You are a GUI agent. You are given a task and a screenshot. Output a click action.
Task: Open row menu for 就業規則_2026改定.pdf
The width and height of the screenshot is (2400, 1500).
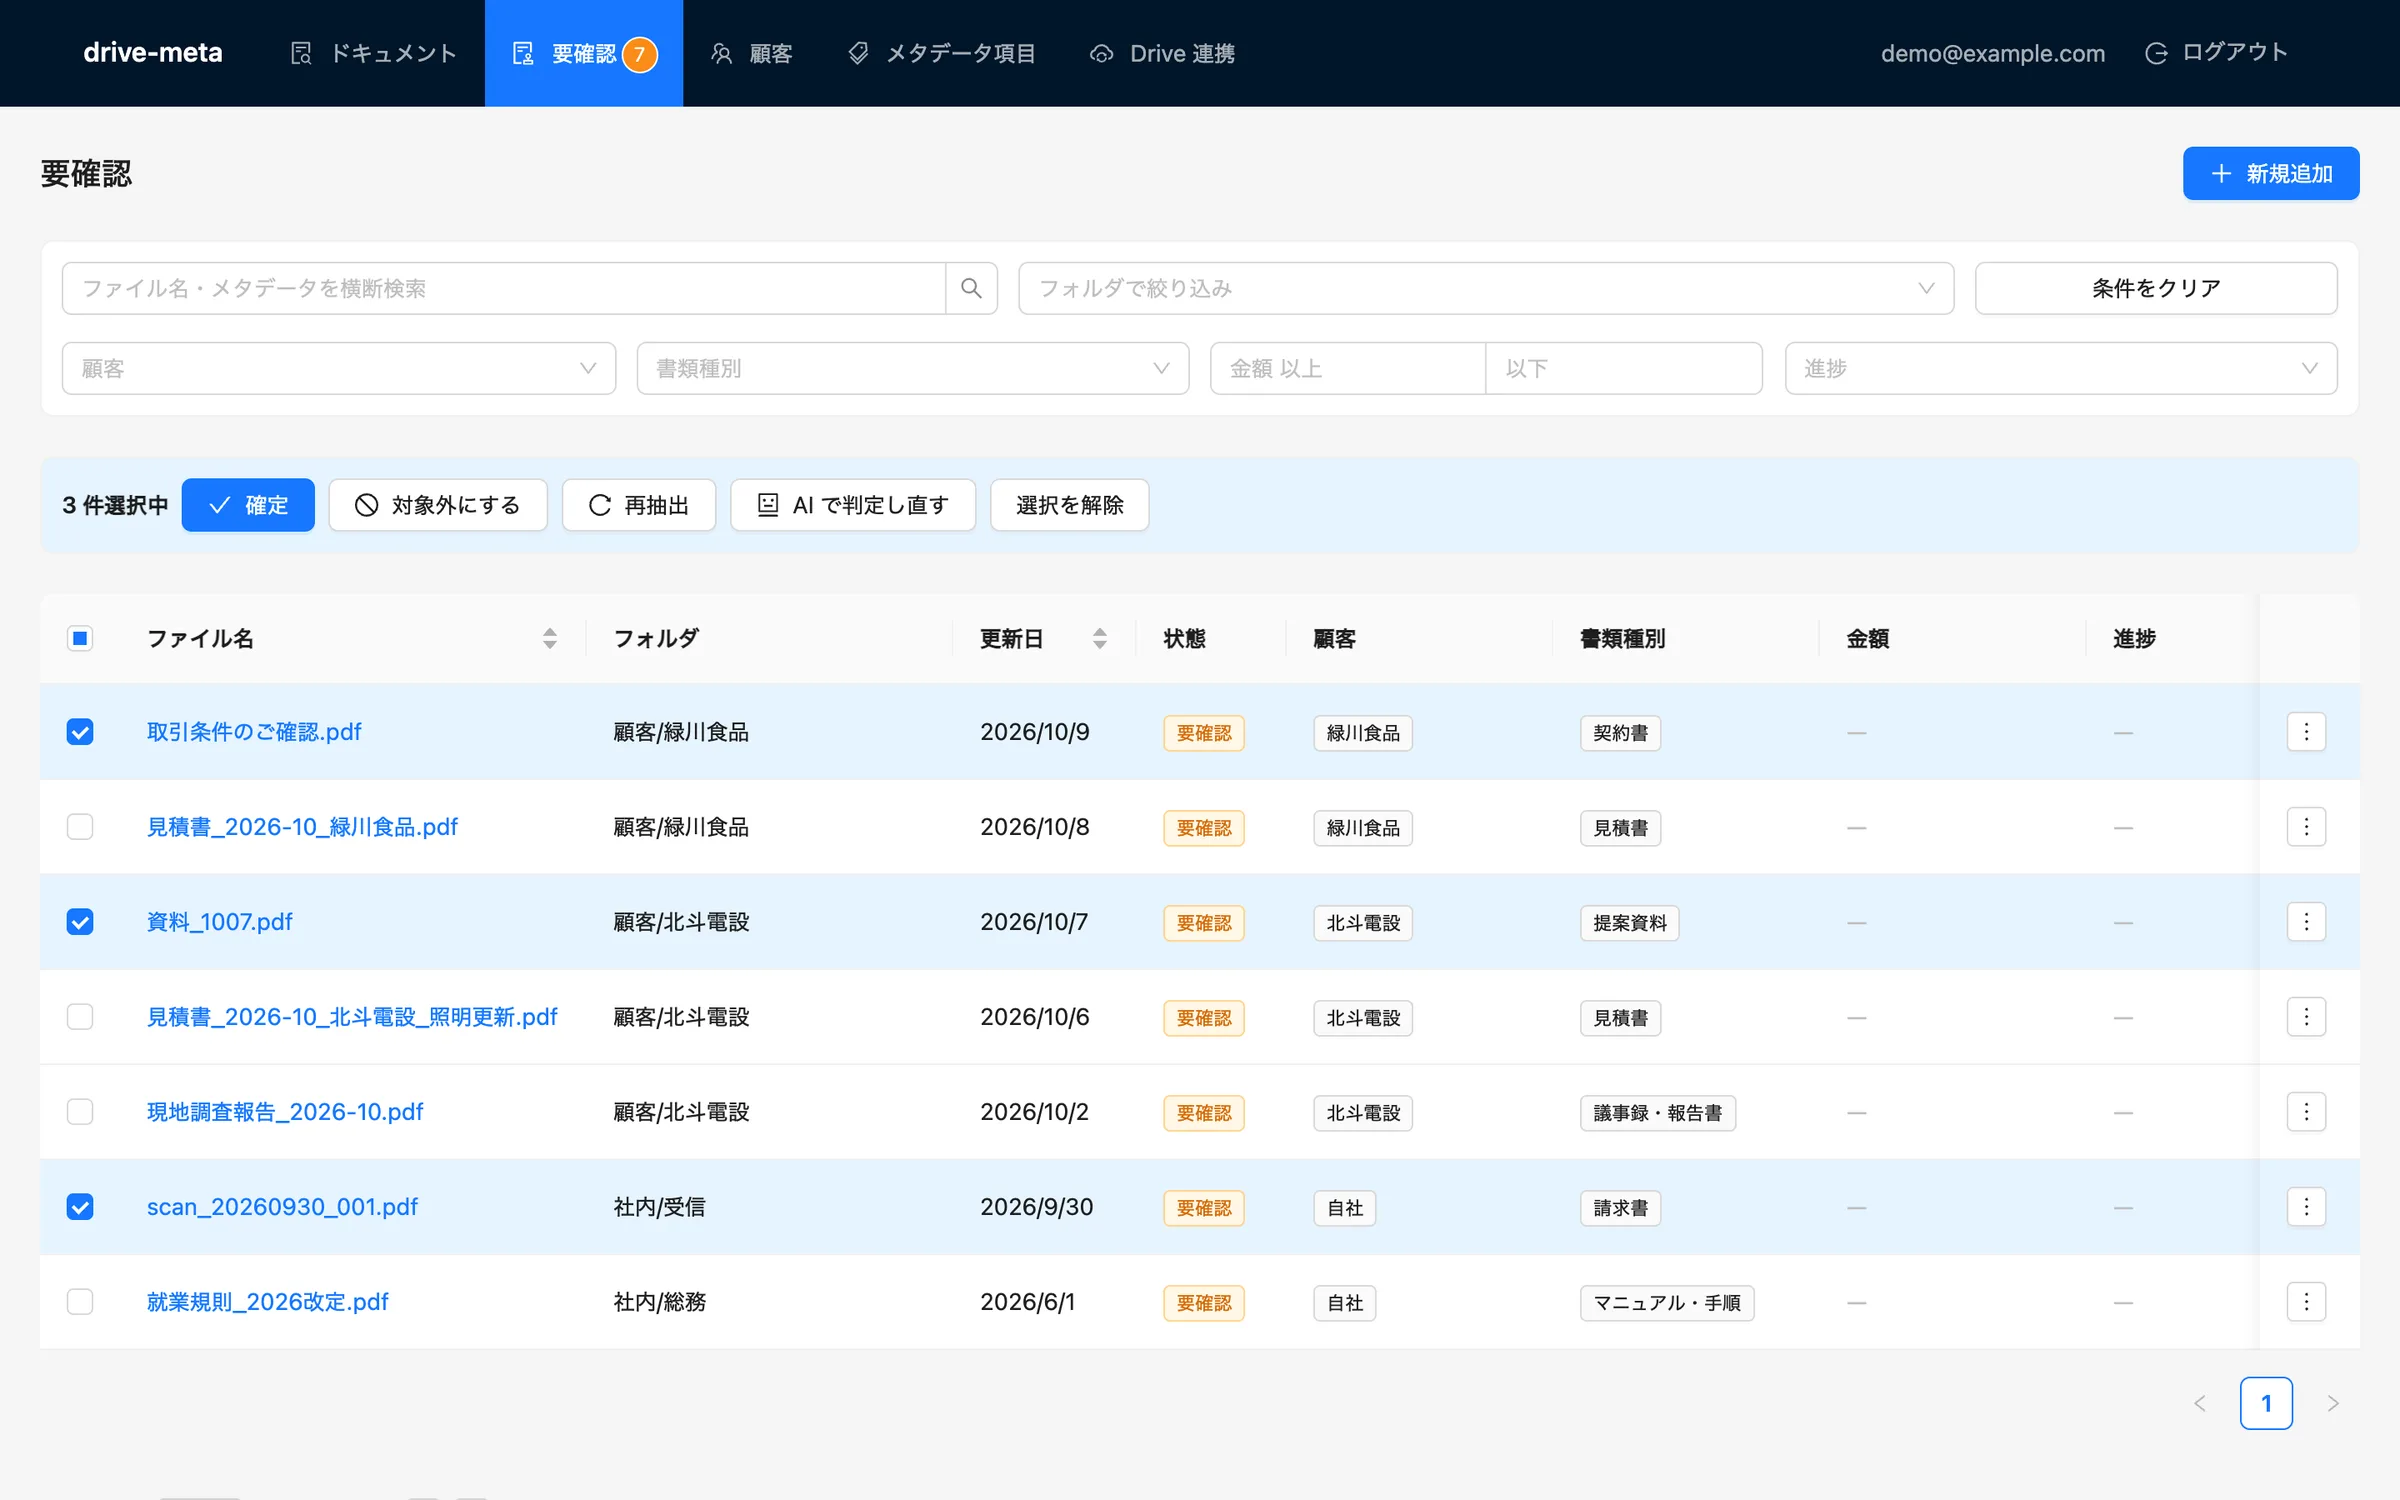tap(2306, 1302)
